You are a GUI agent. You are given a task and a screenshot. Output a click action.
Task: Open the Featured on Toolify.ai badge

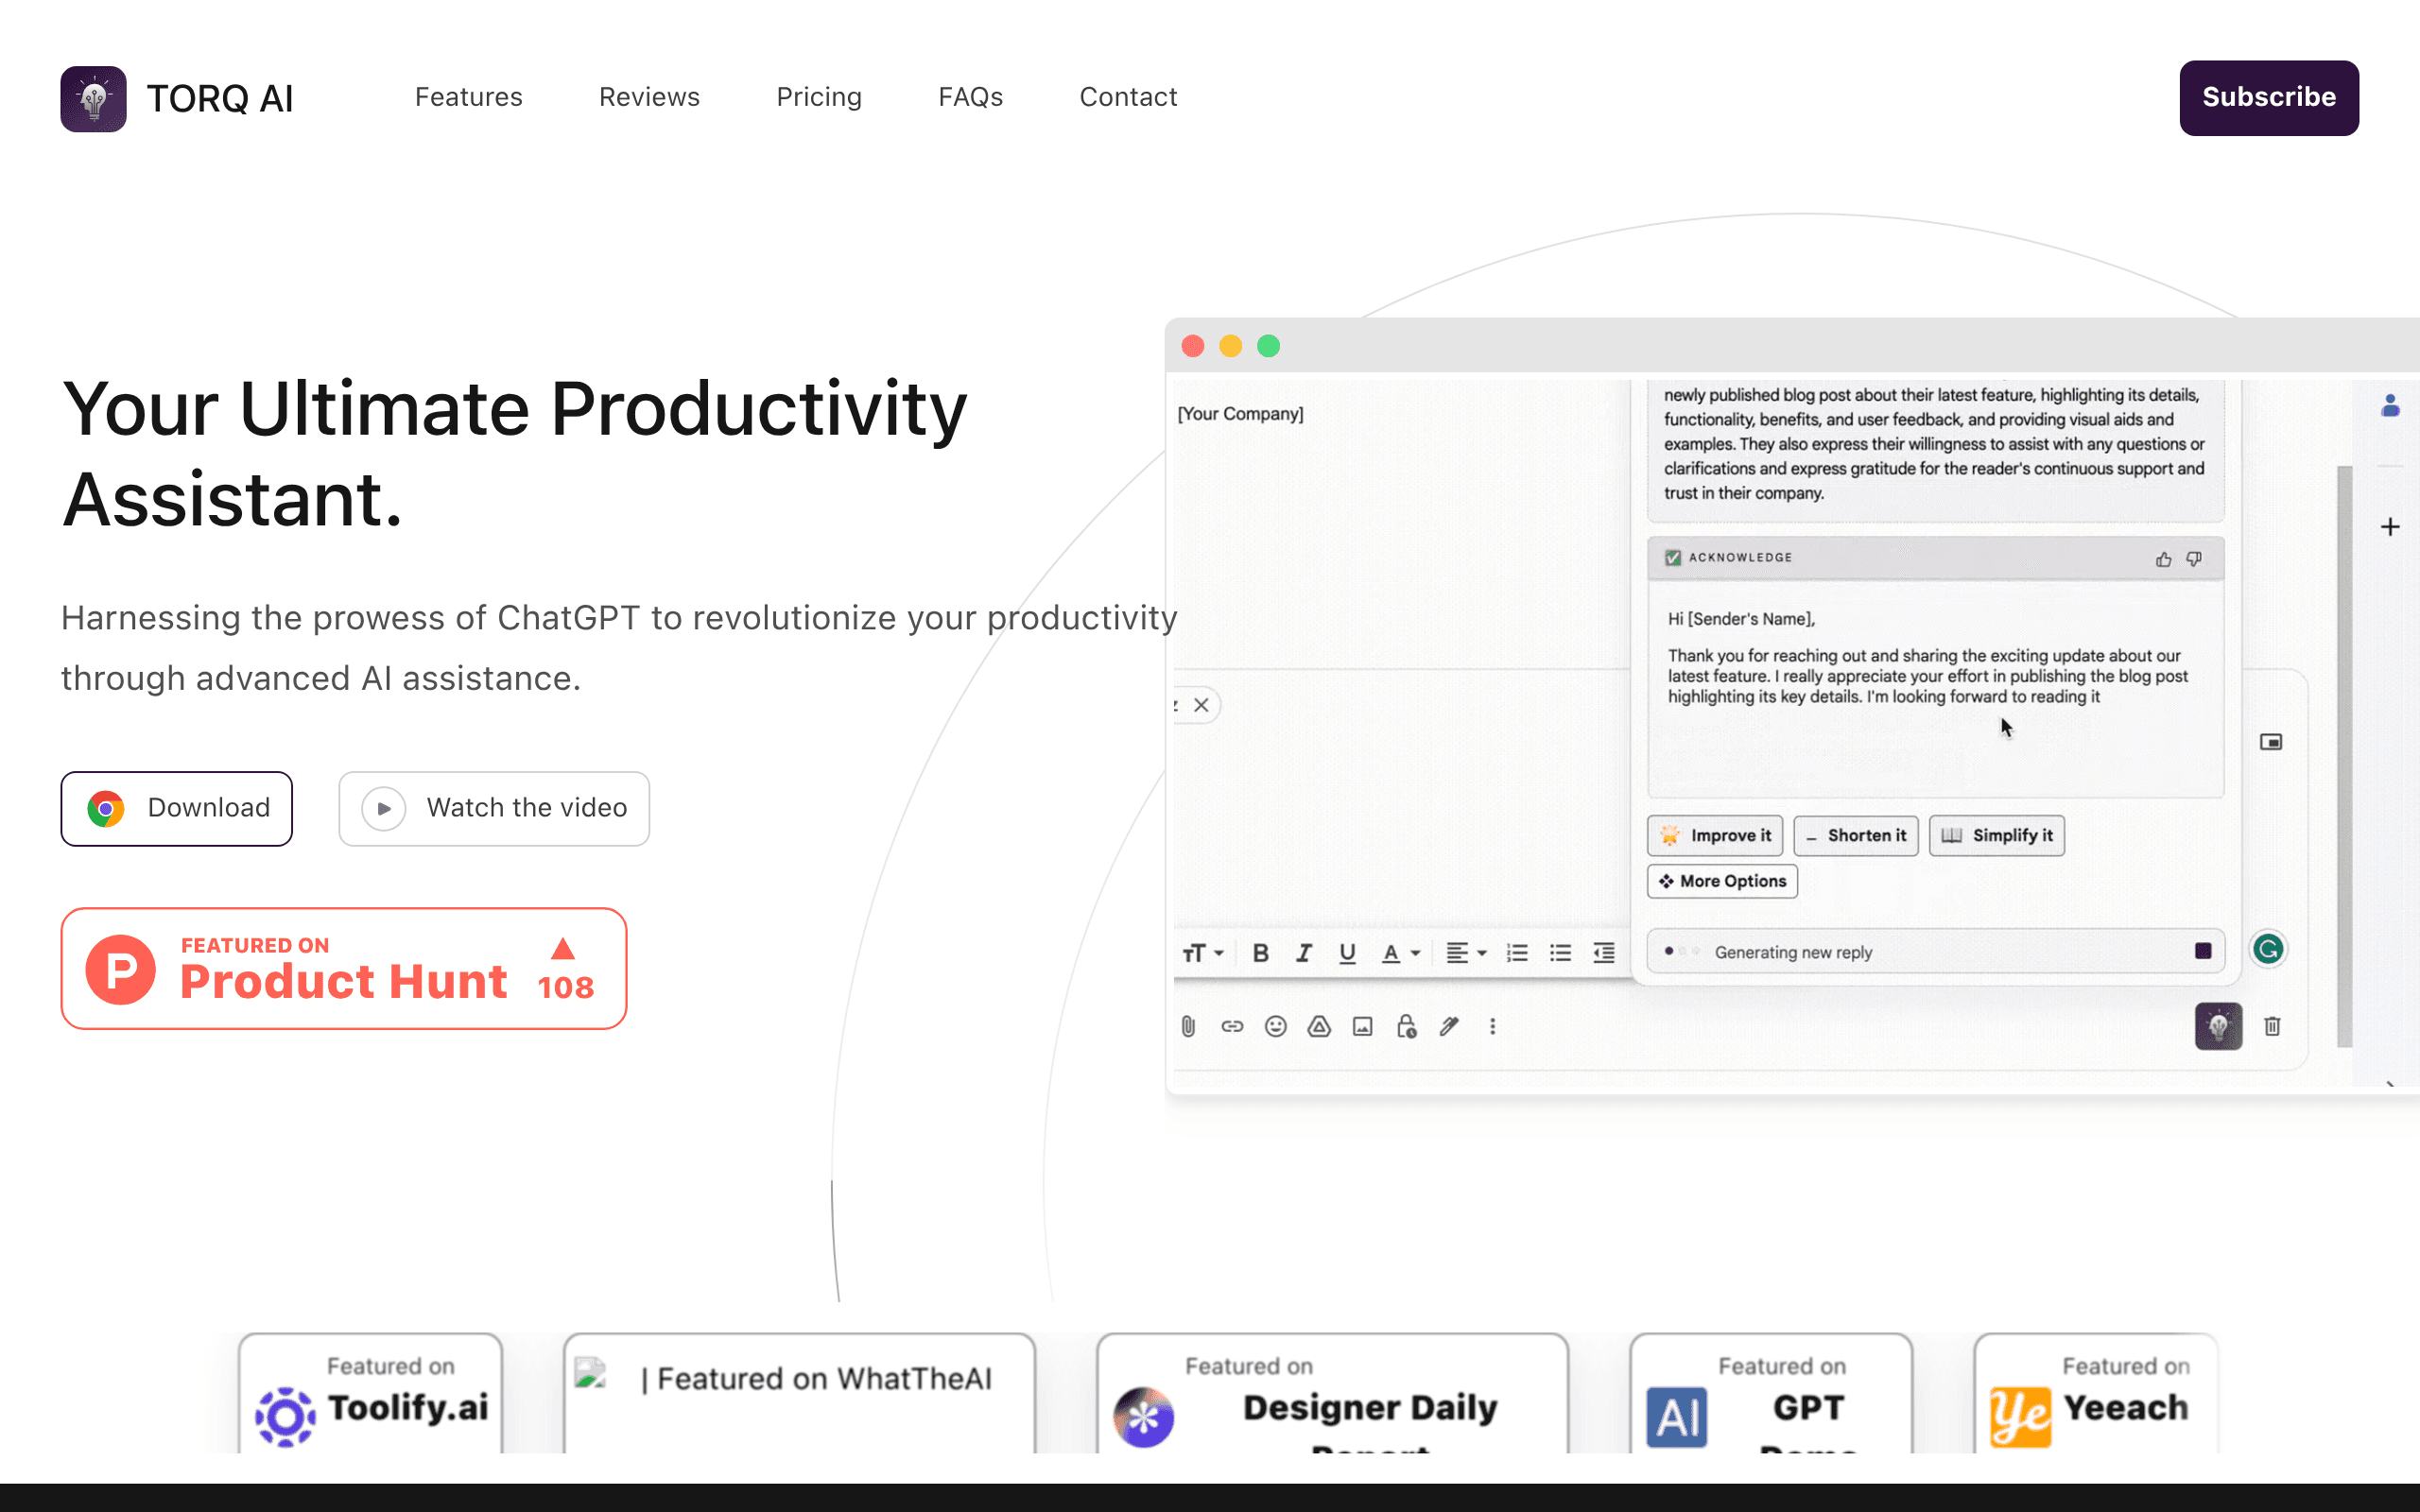point(370,1393)
